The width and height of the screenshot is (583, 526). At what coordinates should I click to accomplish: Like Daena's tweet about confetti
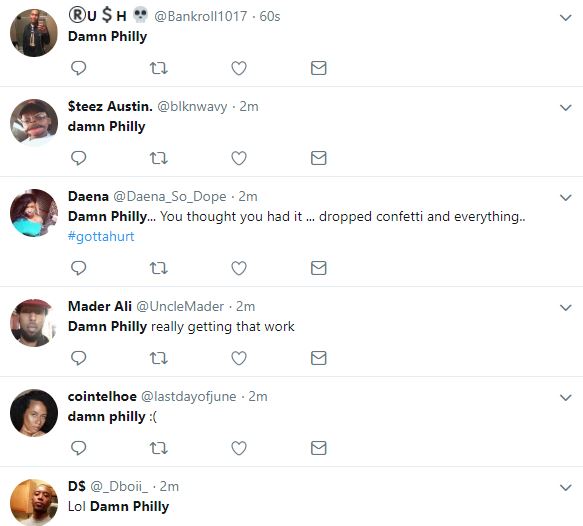tap(239, 268)
